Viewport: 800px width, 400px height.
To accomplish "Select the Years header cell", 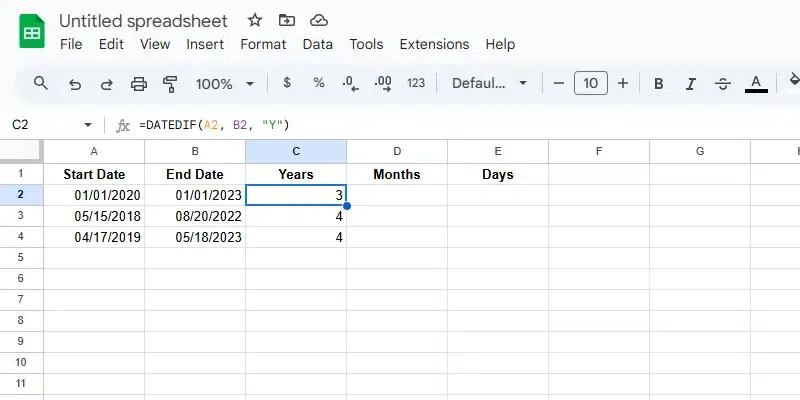I will [x=296, y=174].
